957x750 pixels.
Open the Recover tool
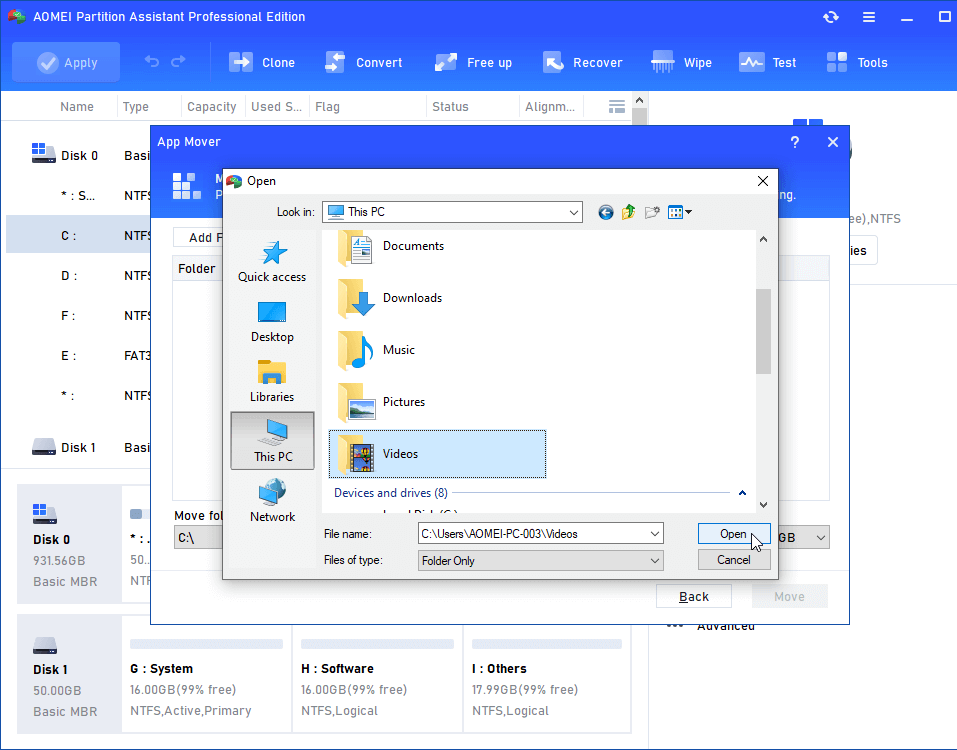[x=582, y=62]
